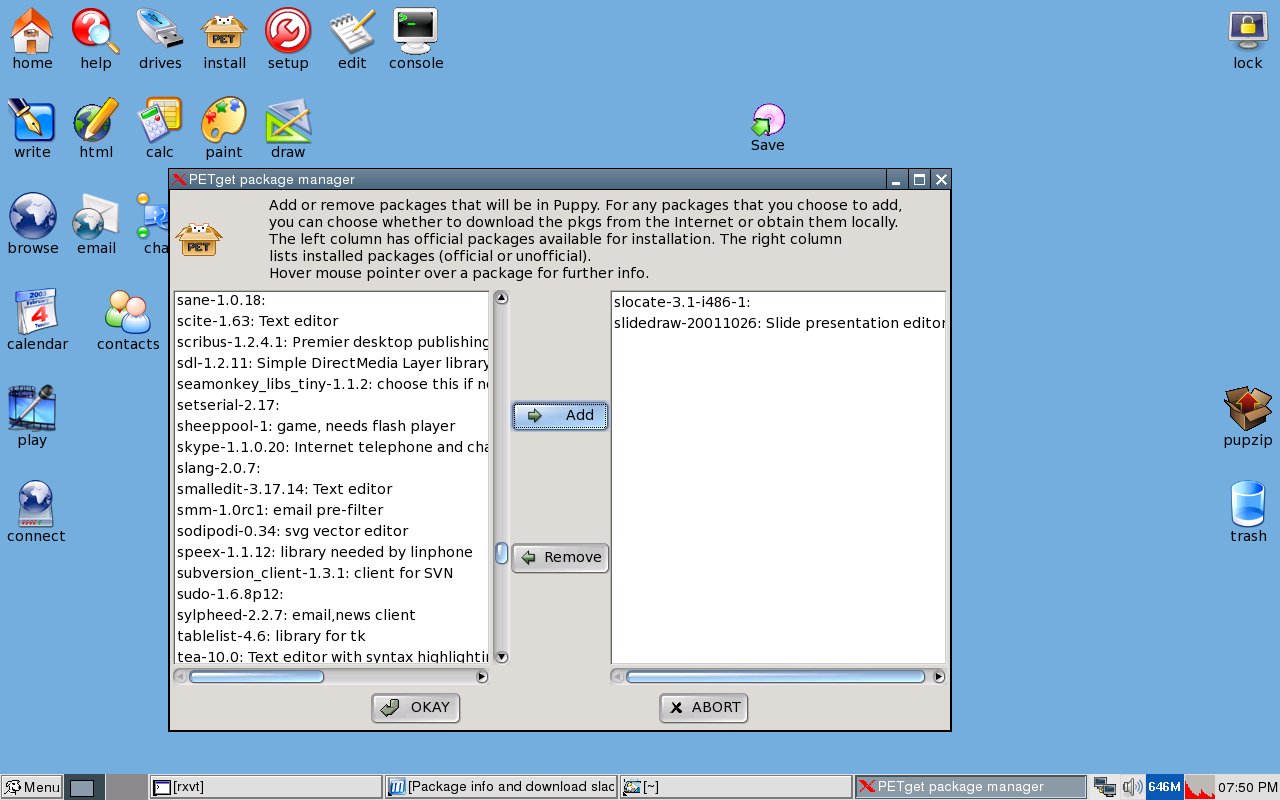Select slang-2.0.7 package
The image size is (1280, 800).
pyautogui.click(x=331, y=468)
